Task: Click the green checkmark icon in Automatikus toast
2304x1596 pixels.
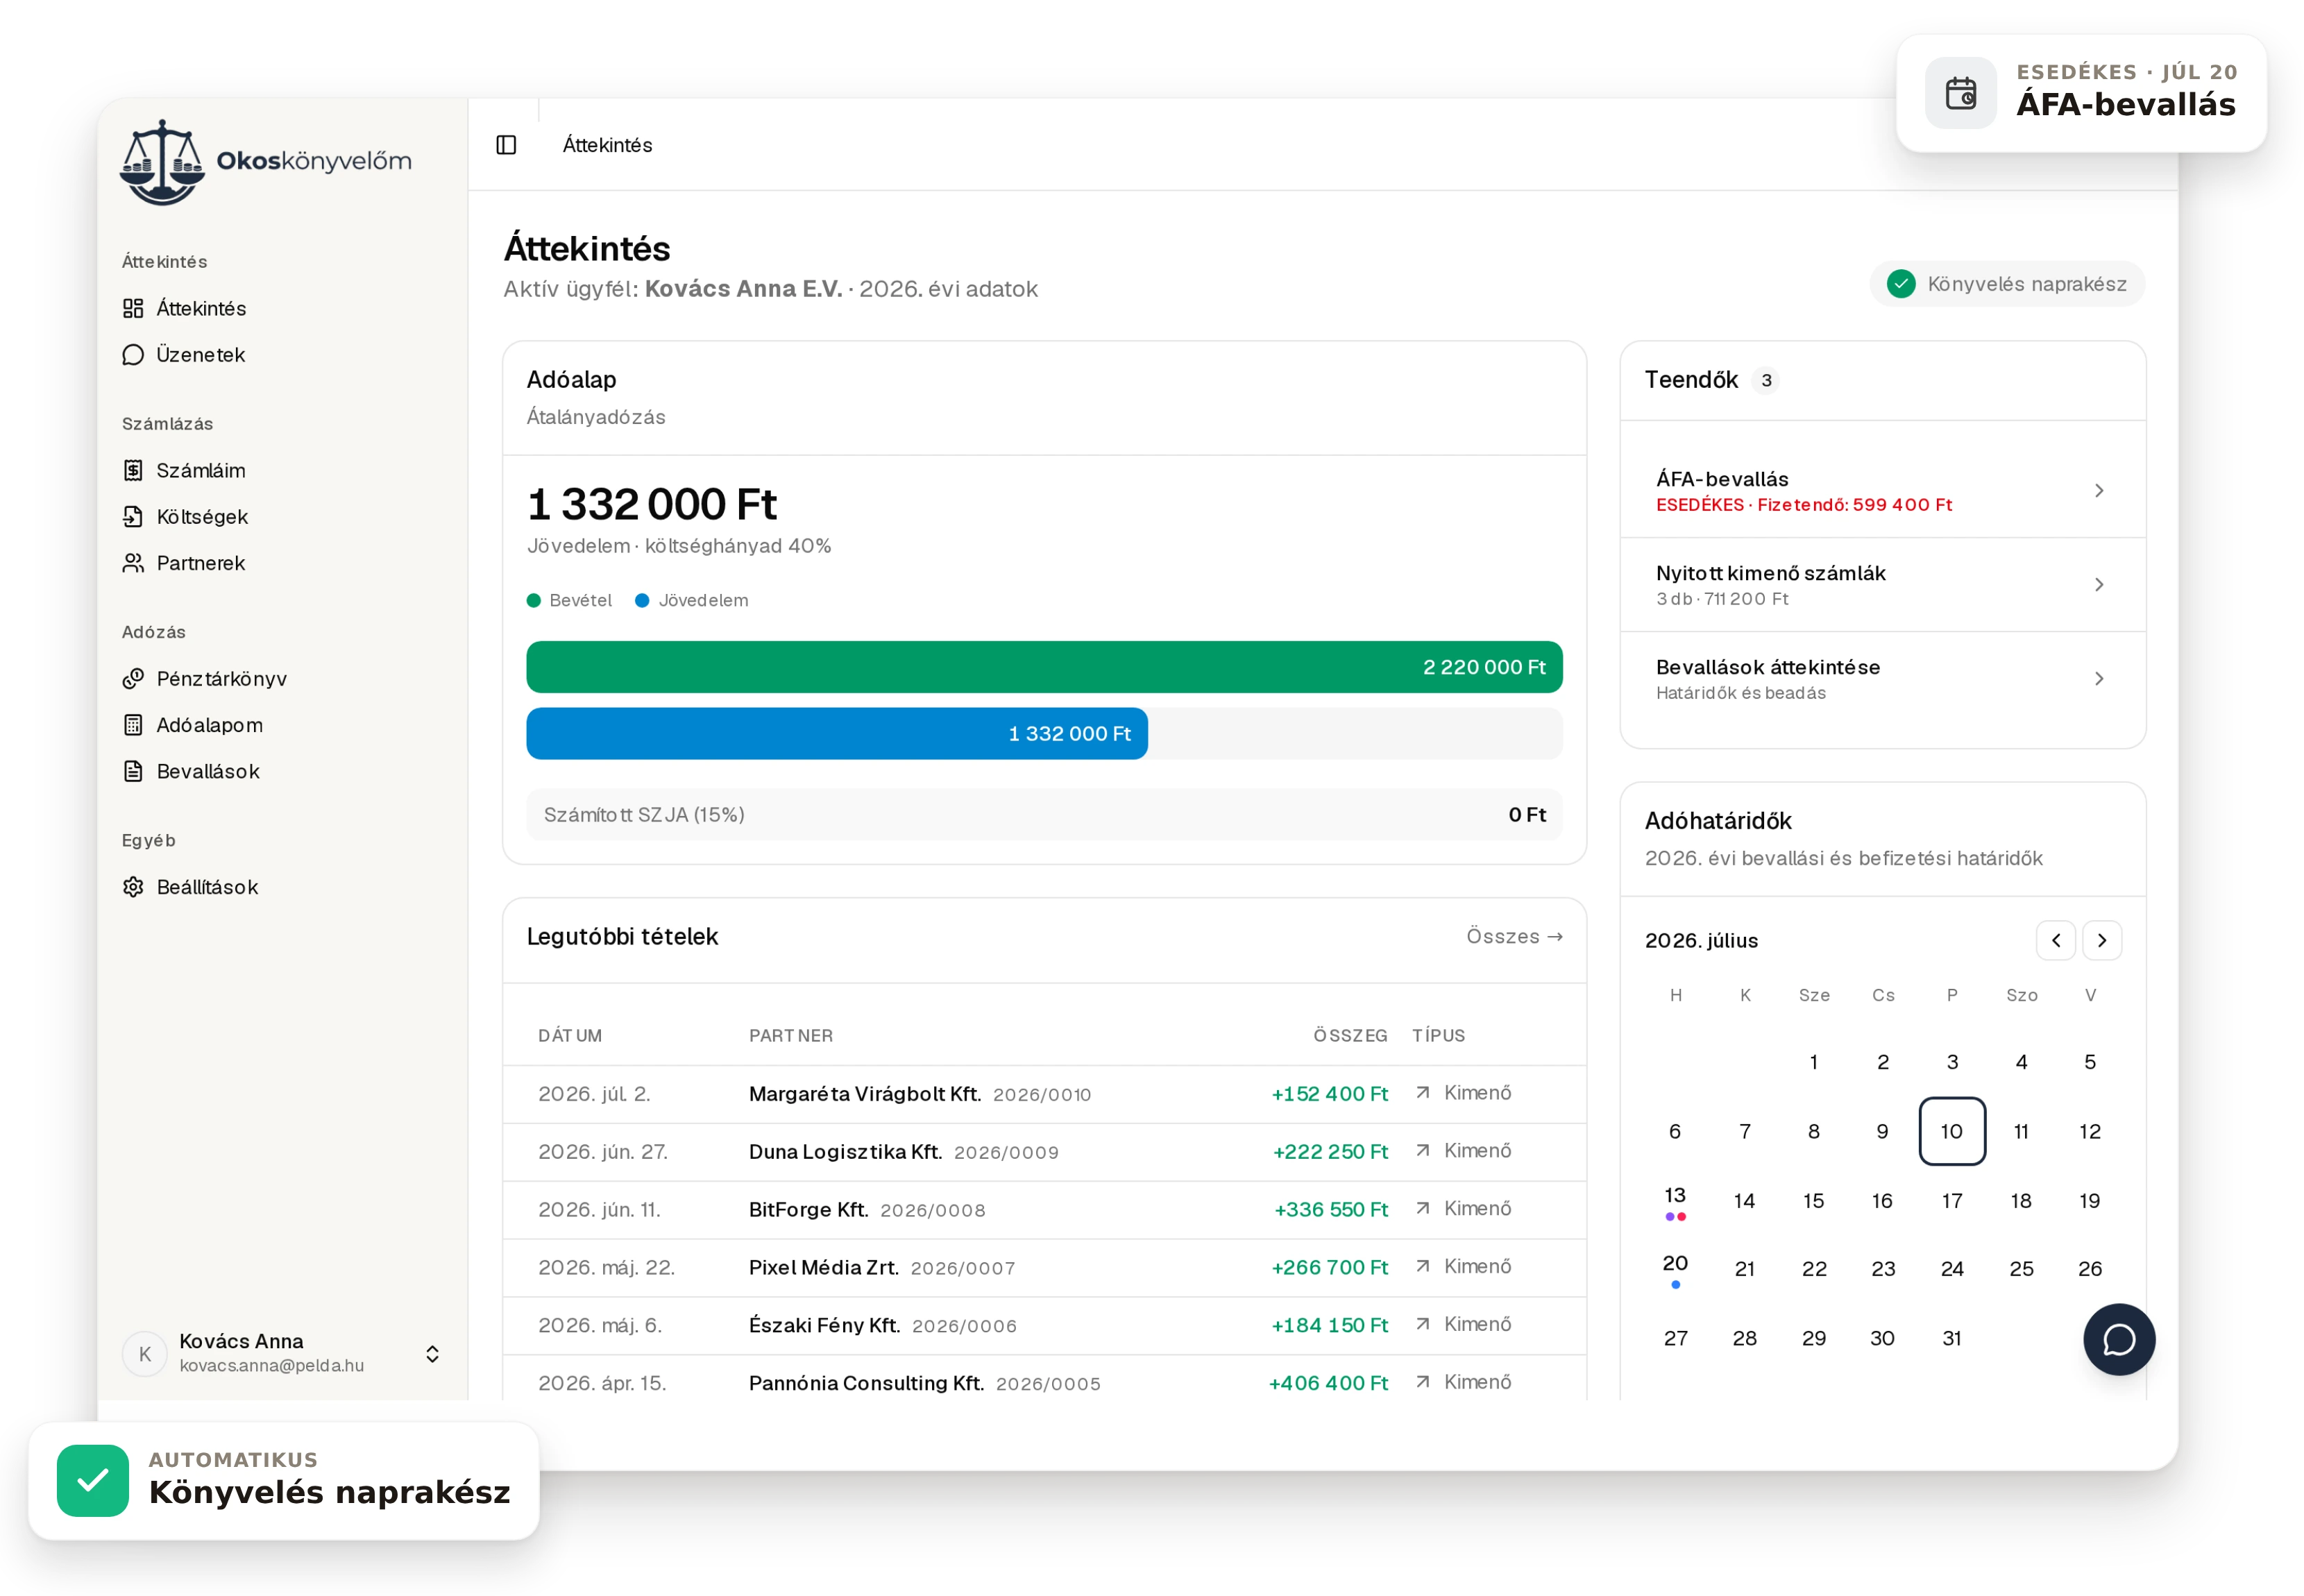Action: [93, 1480]
